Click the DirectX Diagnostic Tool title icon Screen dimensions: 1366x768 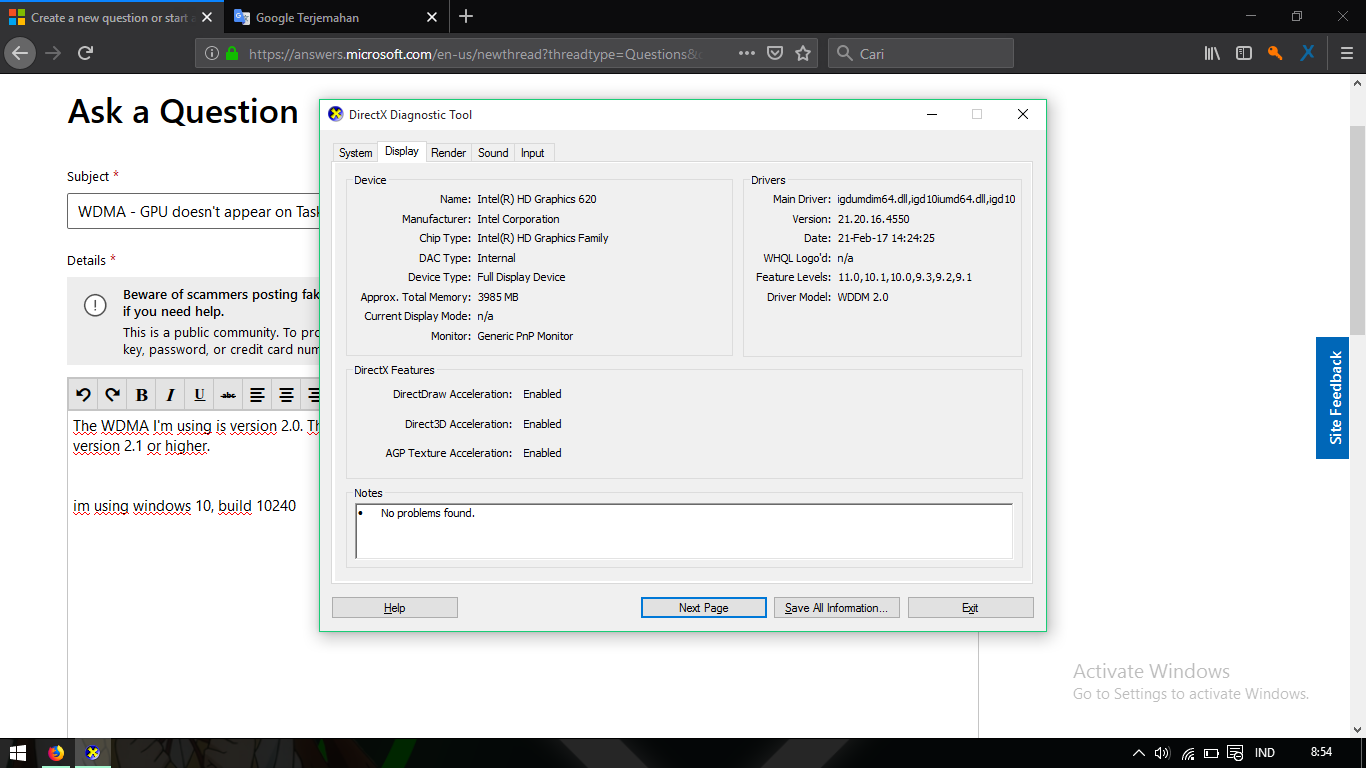click(x=336, y=114)
